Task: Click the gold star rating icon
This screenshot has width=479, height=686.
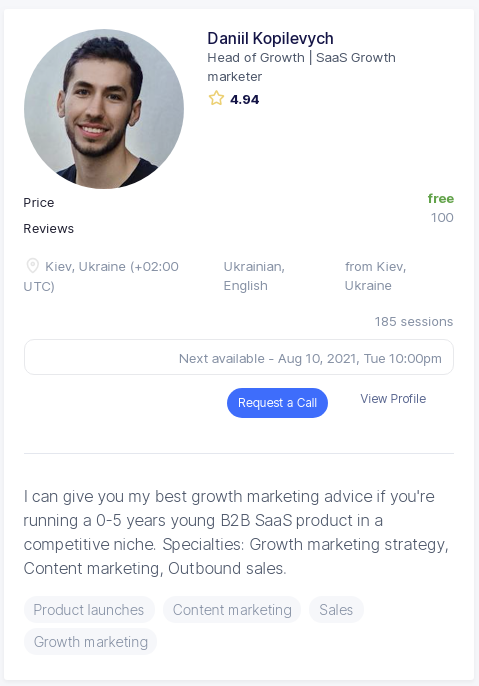Action: pos(216,98)
